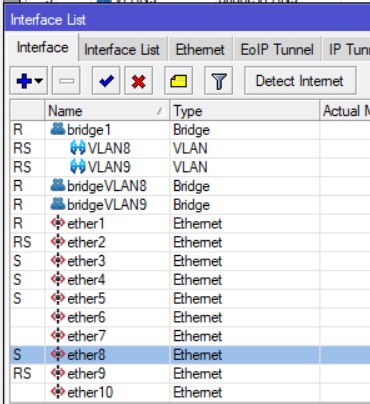The width and height of the screenshot is (370, 404).
Task: Select the ether1 name text
Action: [x=86, y=223]
